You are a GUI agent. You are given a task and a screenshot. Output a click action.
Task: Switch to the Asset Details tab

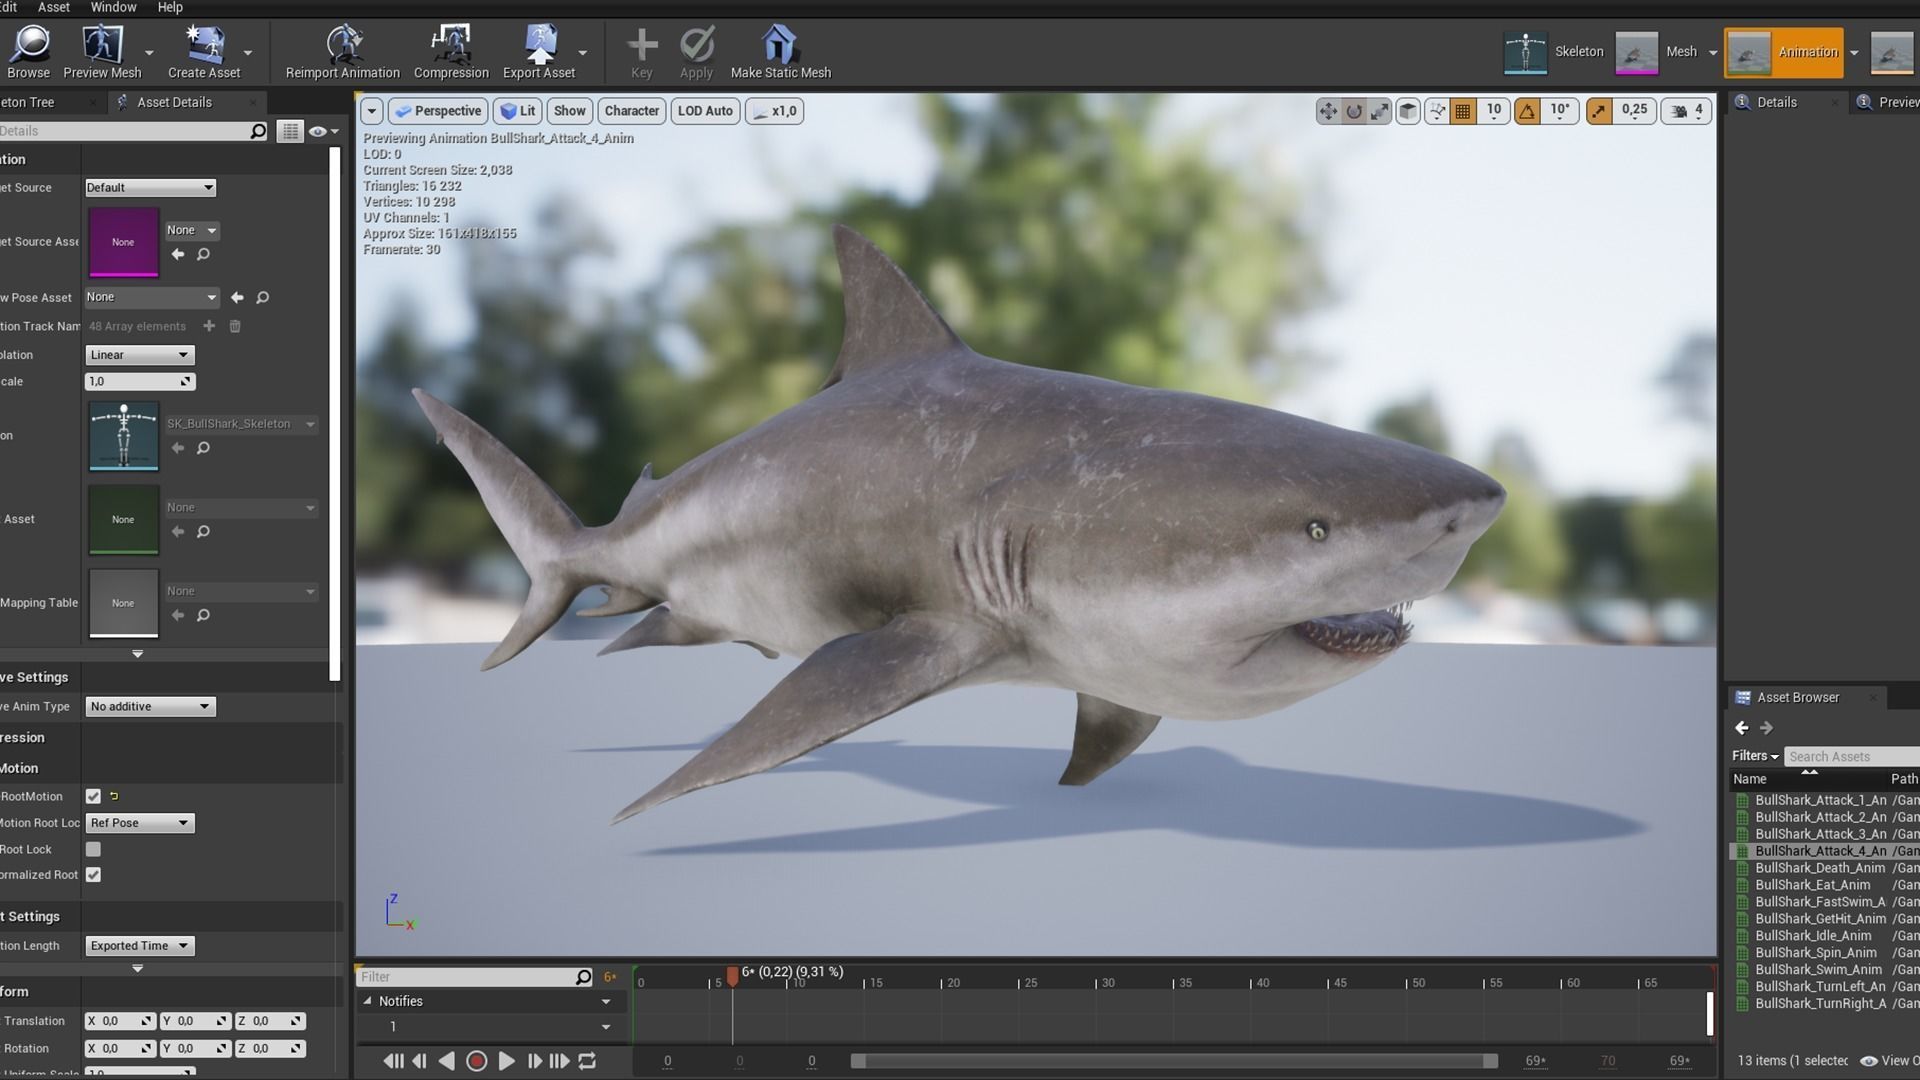174,102
